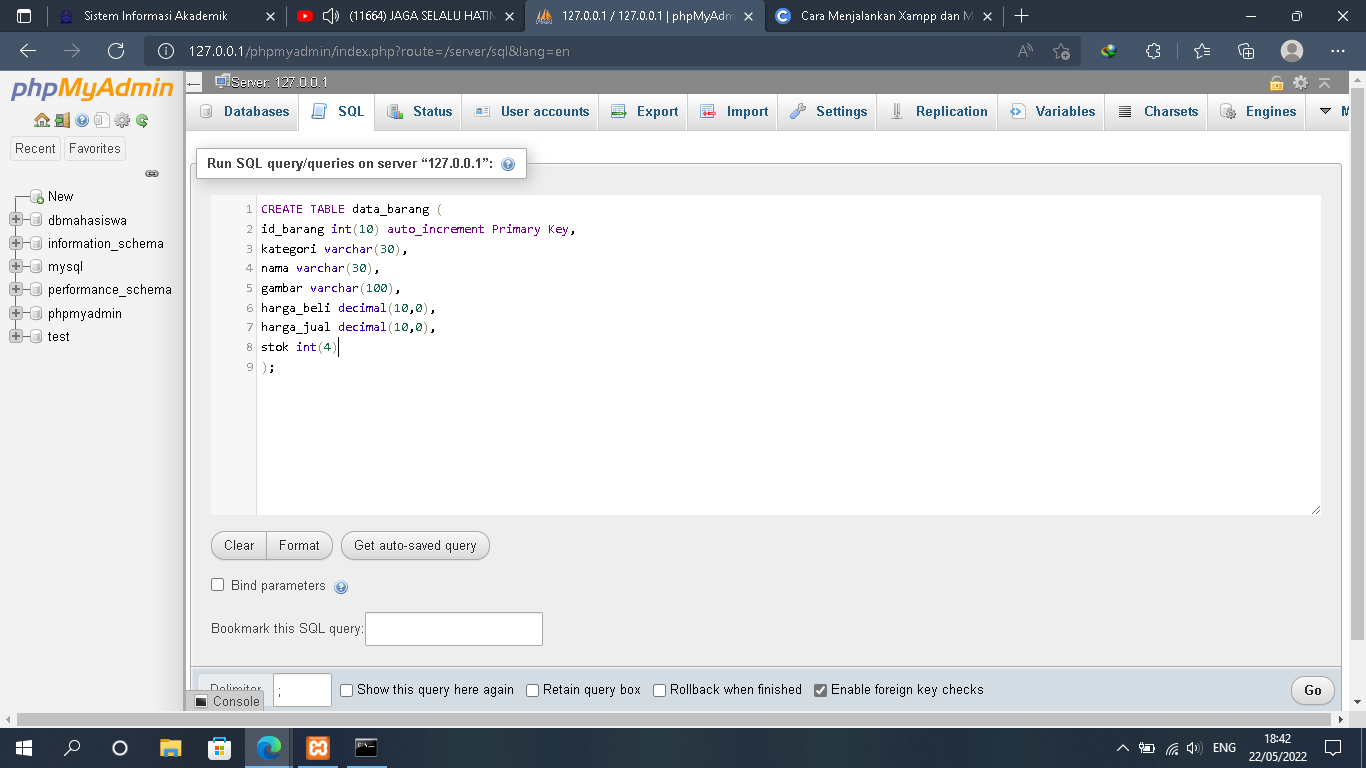Image resolution: width=1366 pixels, height=768 pixels.
Task: Click the log out door icon
Action: click(62, 121)
